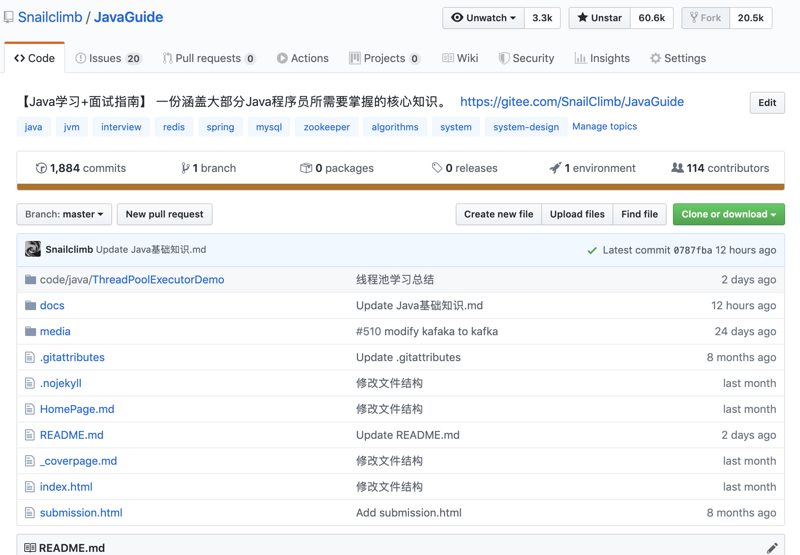The image size is (800, 555).
Task: Open commit message '#510 modify kafaka to kafka'
Action: click(x=427, y=332)
